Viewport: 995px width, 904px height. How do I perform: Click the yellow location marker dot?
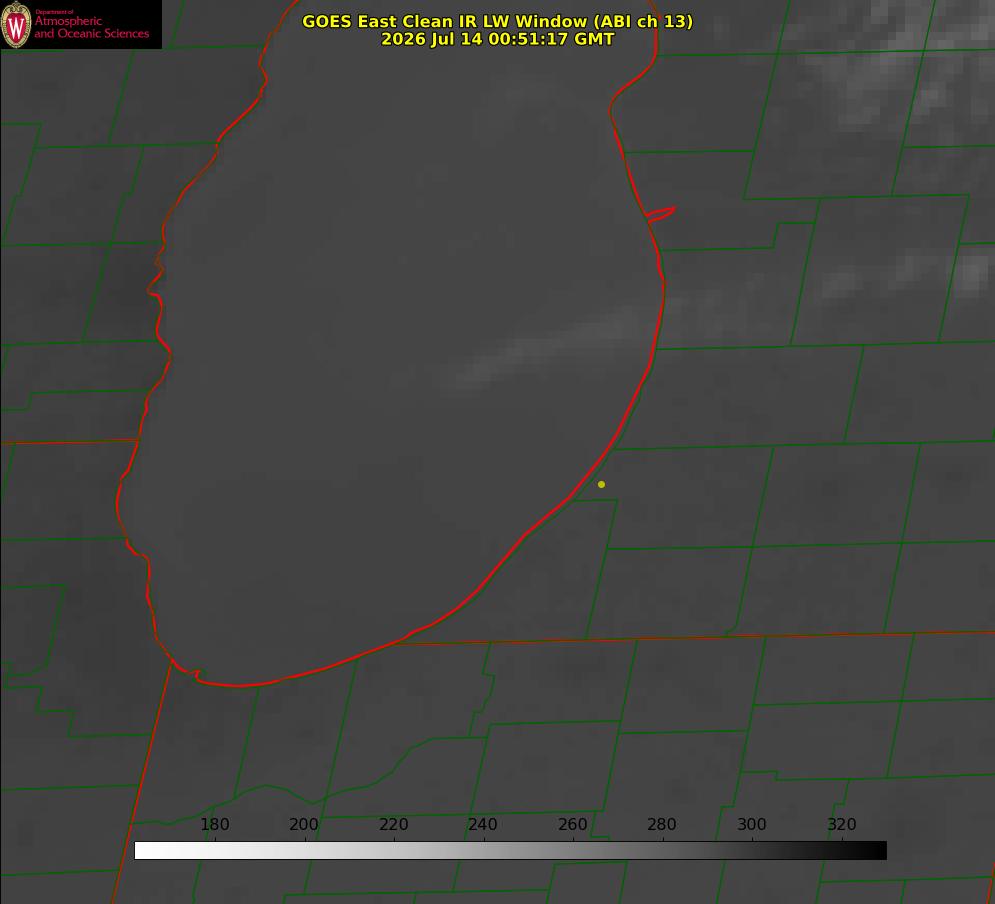[x=601, y=484]
